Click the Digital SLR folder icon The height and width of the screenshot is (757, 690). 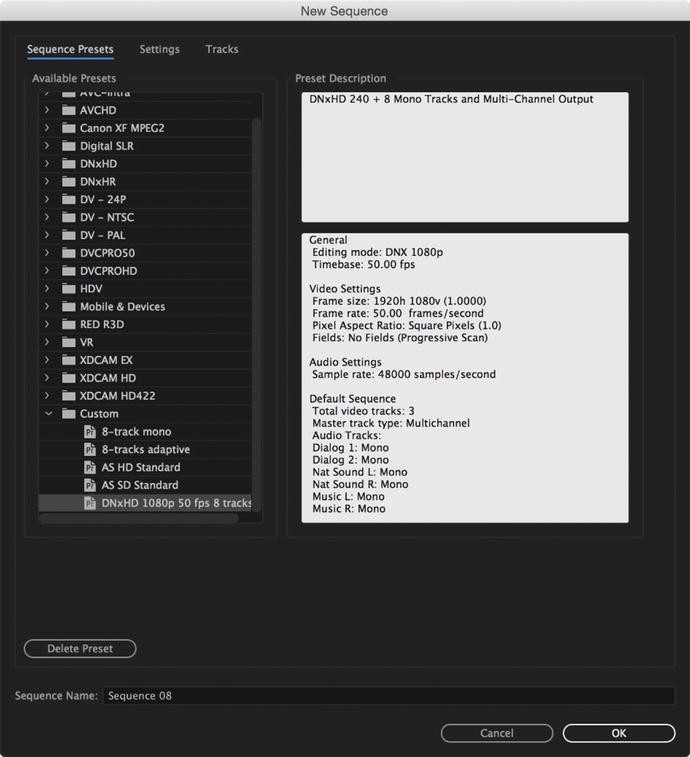[x=69, y=146]
